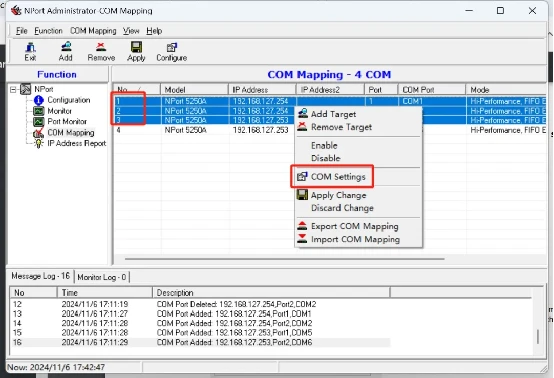Click the Port Monitor icon in tree
Image resolution: width=554 pixels, height=378 pixels.
click(x=39, y=122)
